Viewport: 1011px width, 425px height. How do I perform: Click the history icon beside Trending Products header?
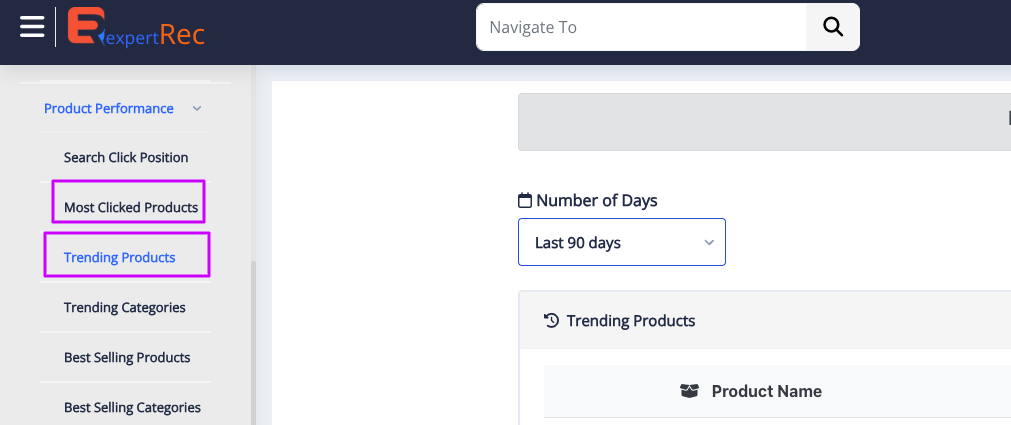551,320
